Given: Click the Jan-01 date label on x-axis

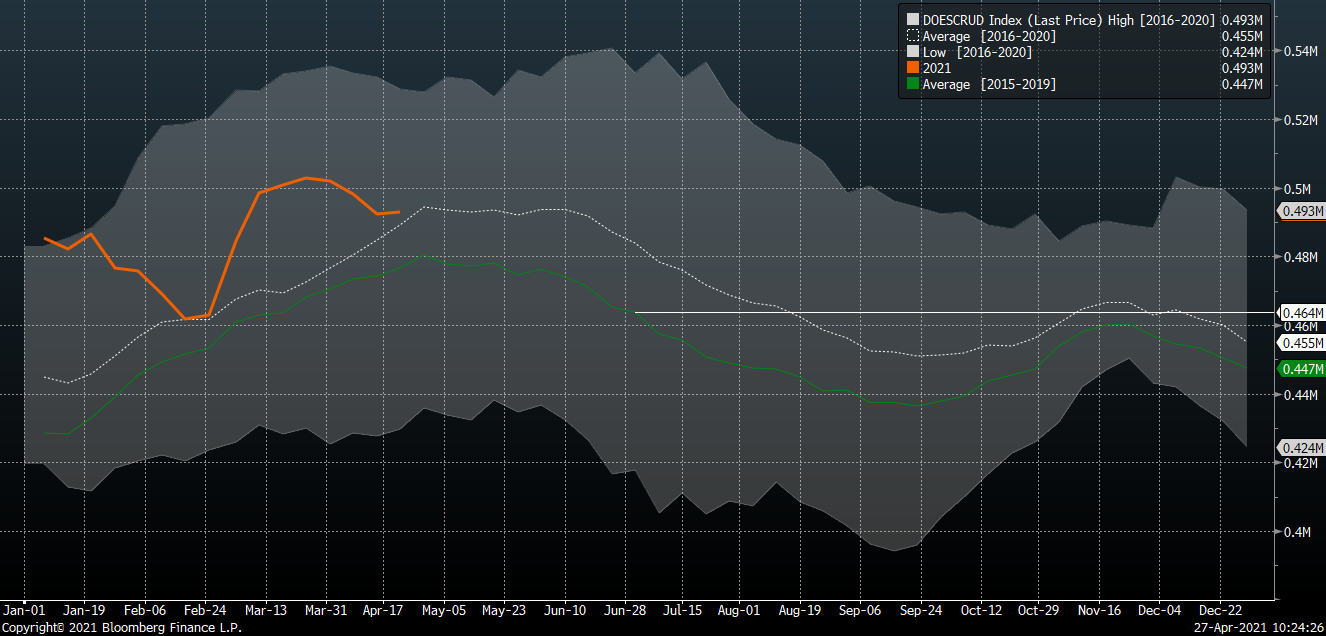Looking at the screenshot, I should click(x=24, y=609).
